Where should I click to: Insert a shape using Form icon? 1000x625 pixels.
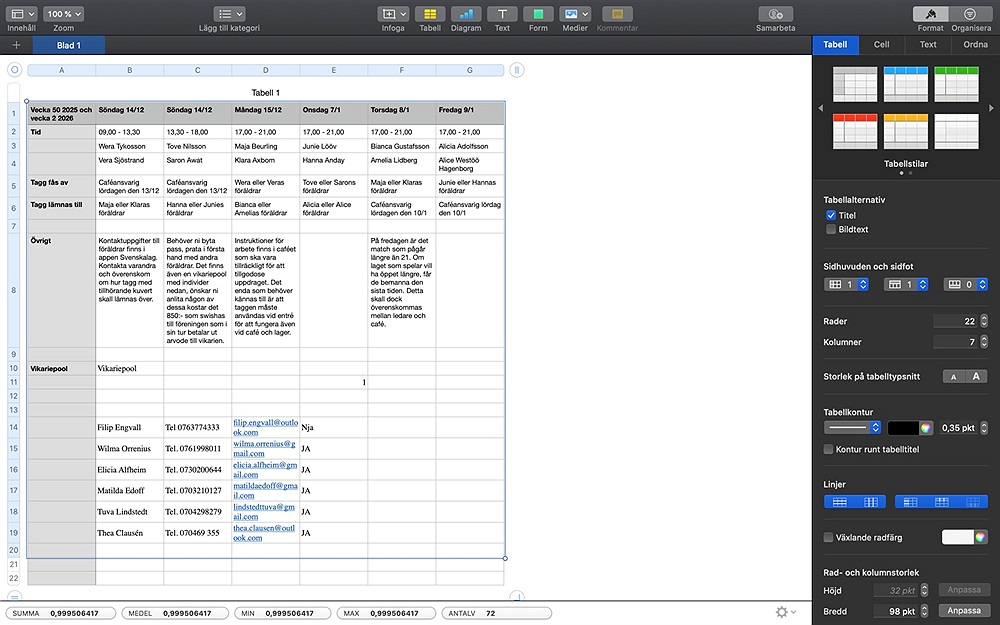(x=538, y=14)
